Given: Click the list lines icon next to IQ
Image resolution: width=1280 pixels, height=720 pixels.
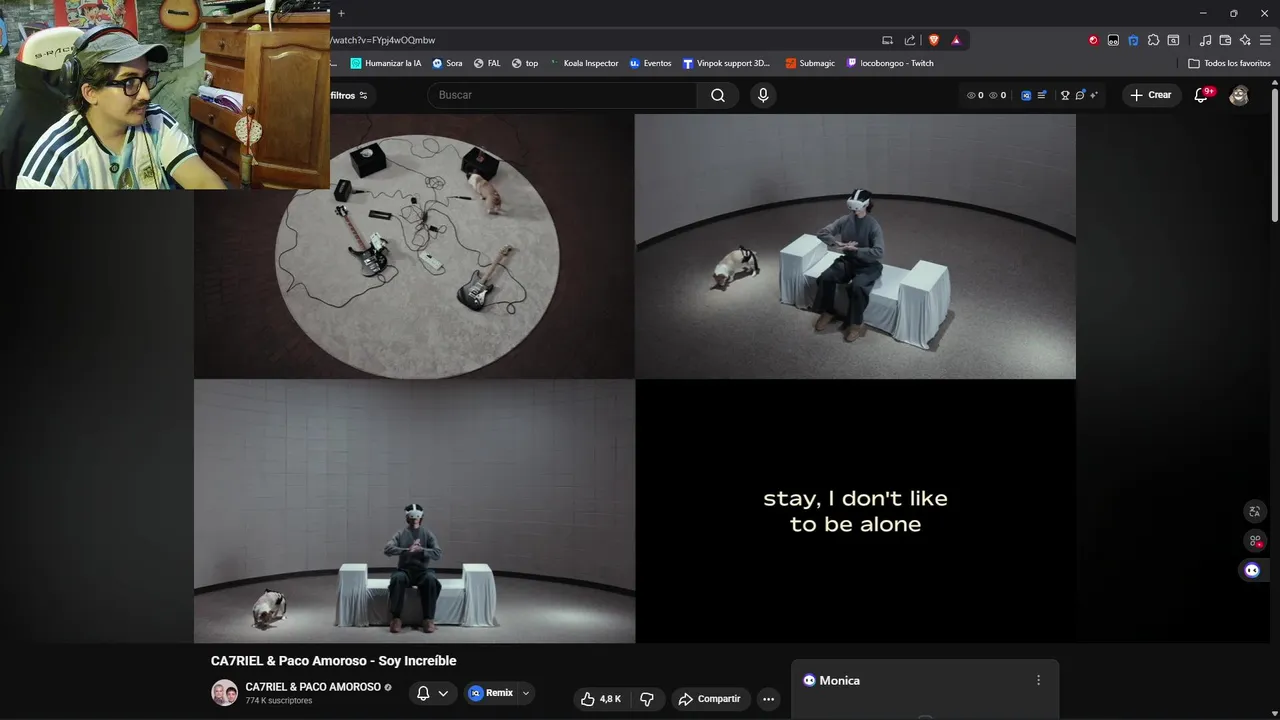Looking at the screenshot, I should point(1042,95).
